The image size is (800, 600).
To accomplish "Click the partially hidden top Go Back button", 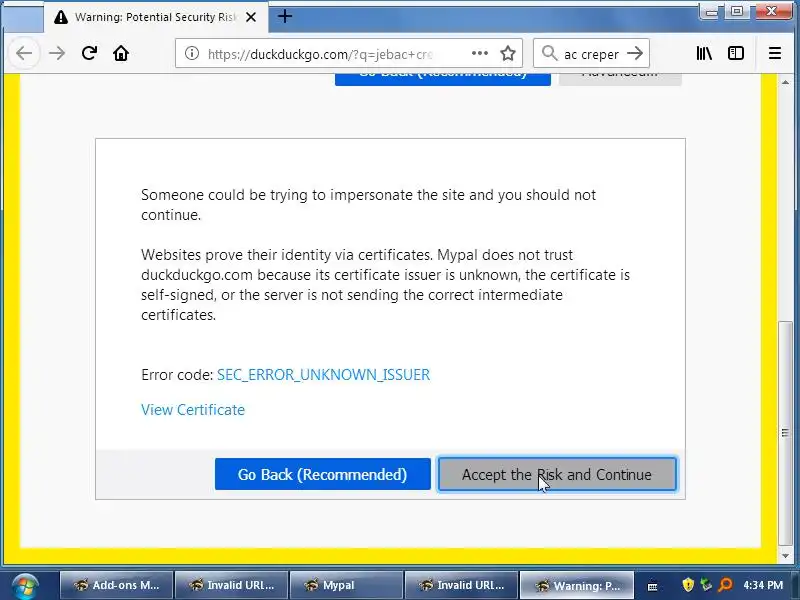I will click(x=443, y=80).
